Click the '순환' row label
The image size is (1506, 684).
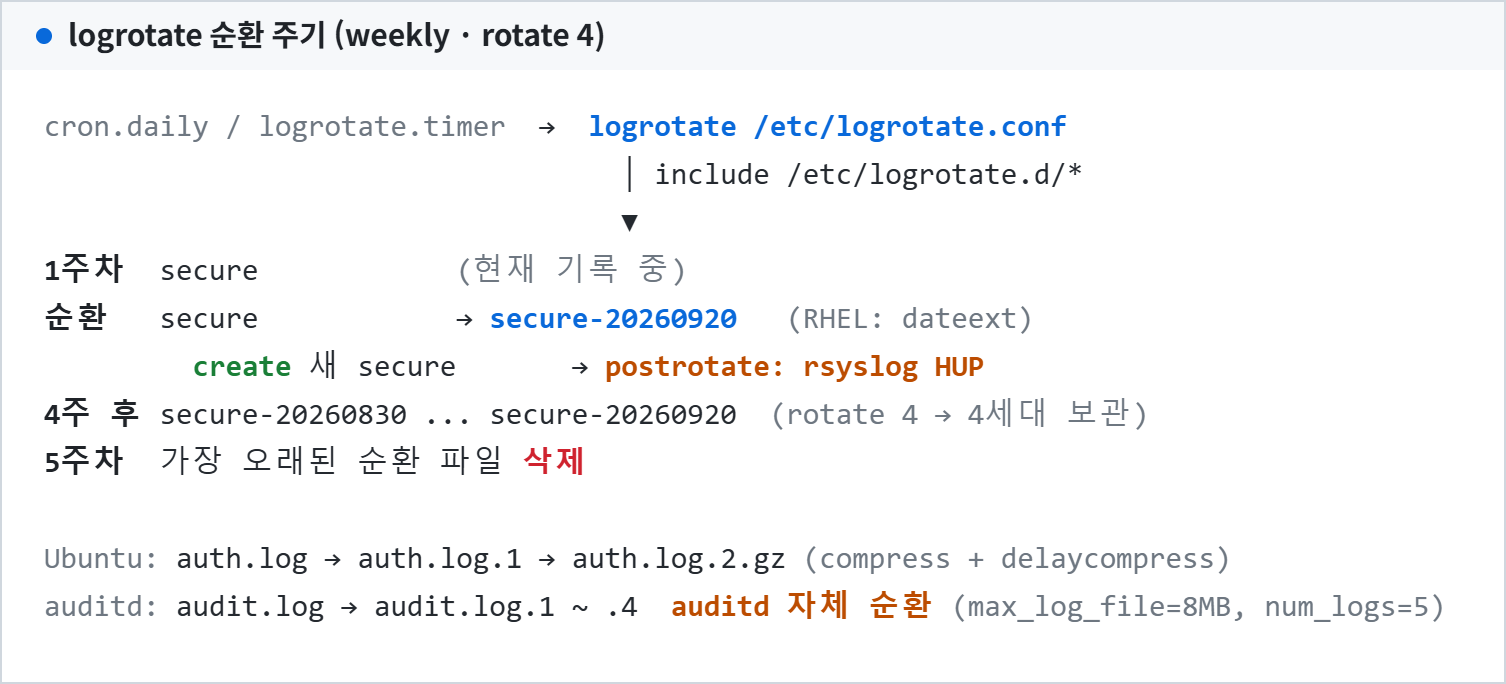(x=75, y=318)
